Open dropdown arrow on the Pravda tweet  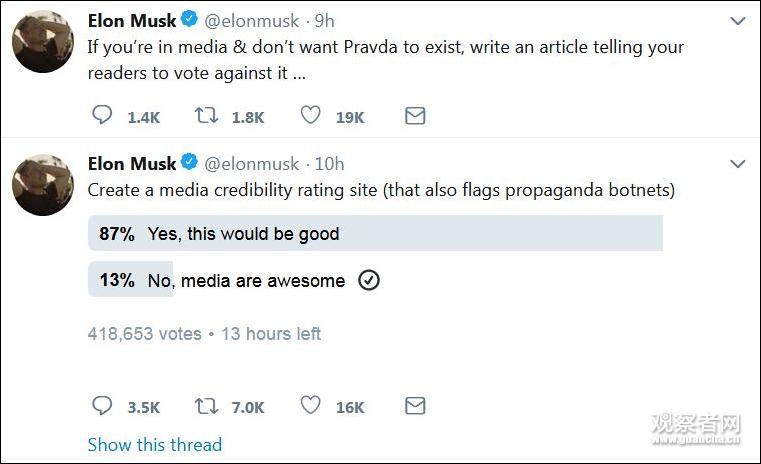[737, 20]
